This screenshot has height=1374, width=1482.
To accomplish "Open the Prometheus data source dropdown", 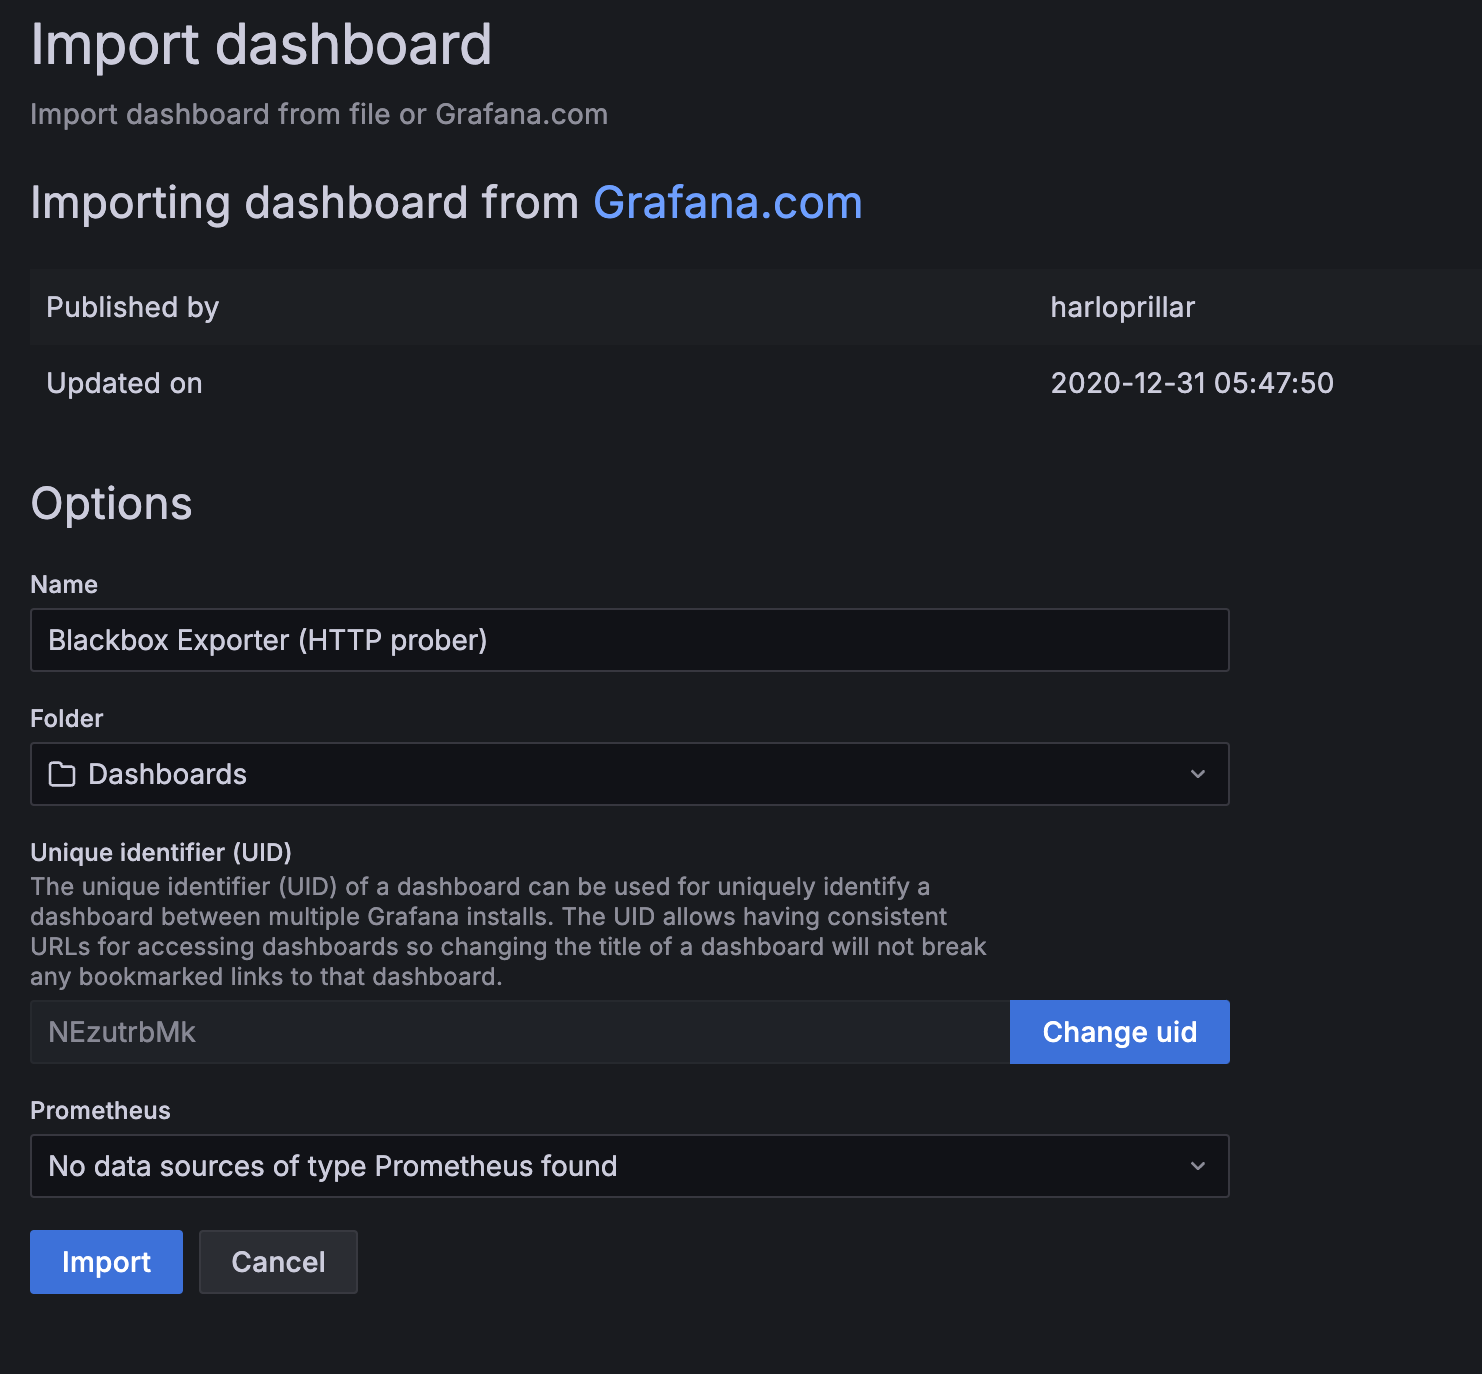I will click(630, 1166).
